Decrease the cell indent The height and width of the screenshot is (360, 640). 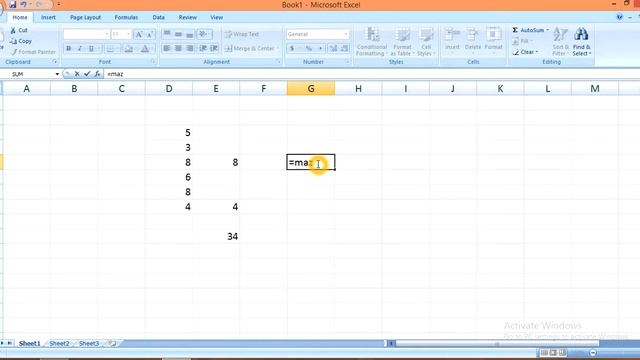tap(203, 49)
